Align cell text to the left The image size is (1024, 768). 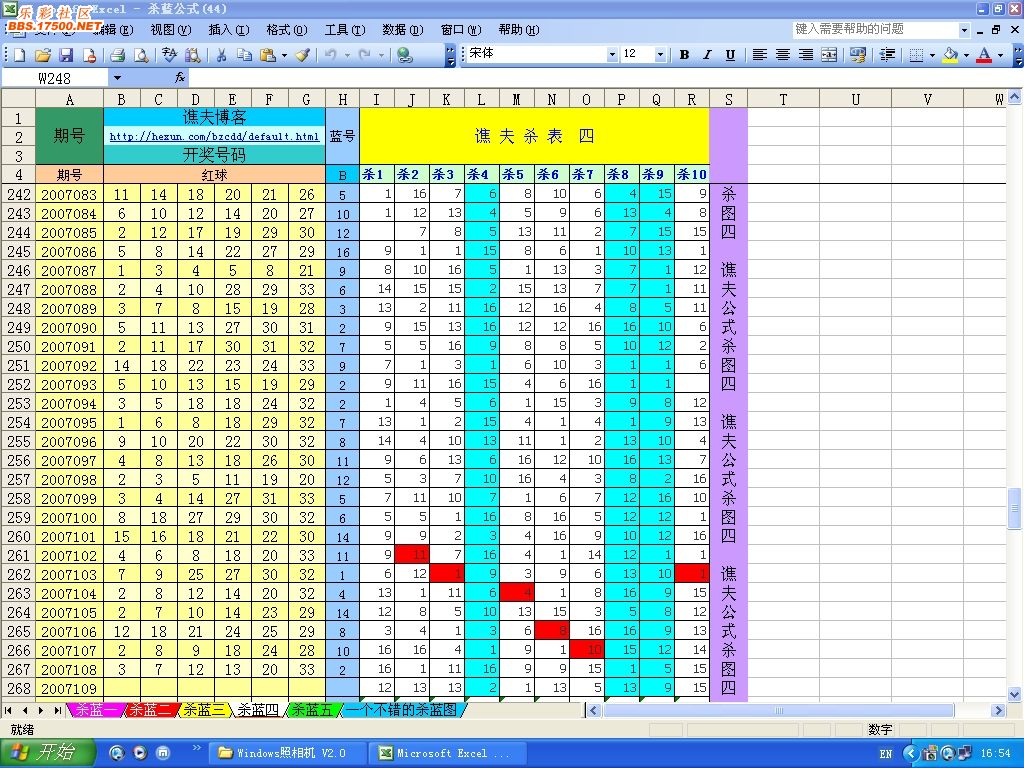point(760,55)
